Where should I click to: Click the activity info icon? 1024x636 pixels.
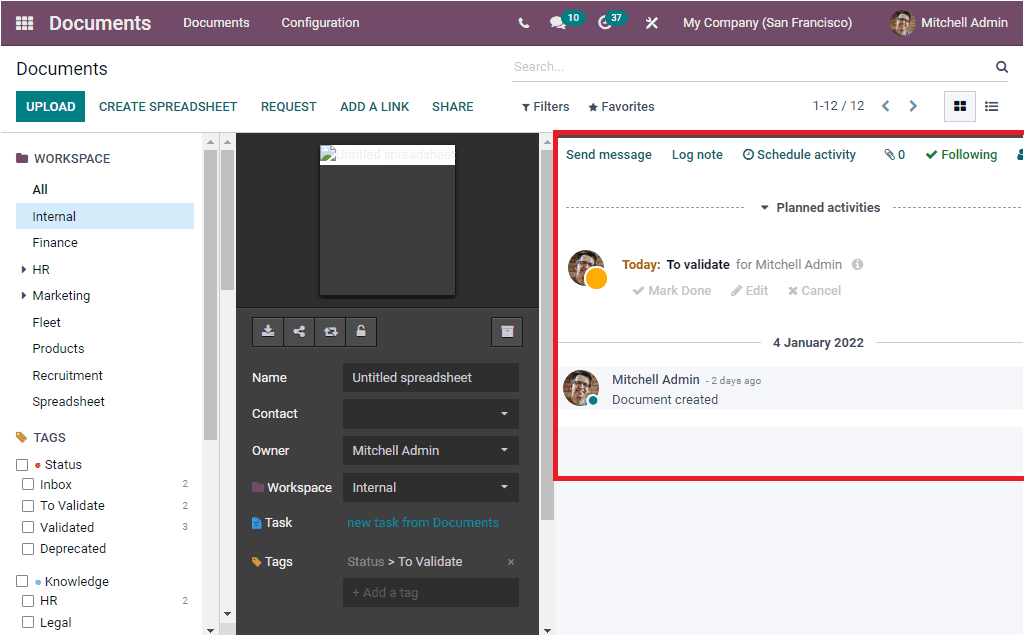857,264
